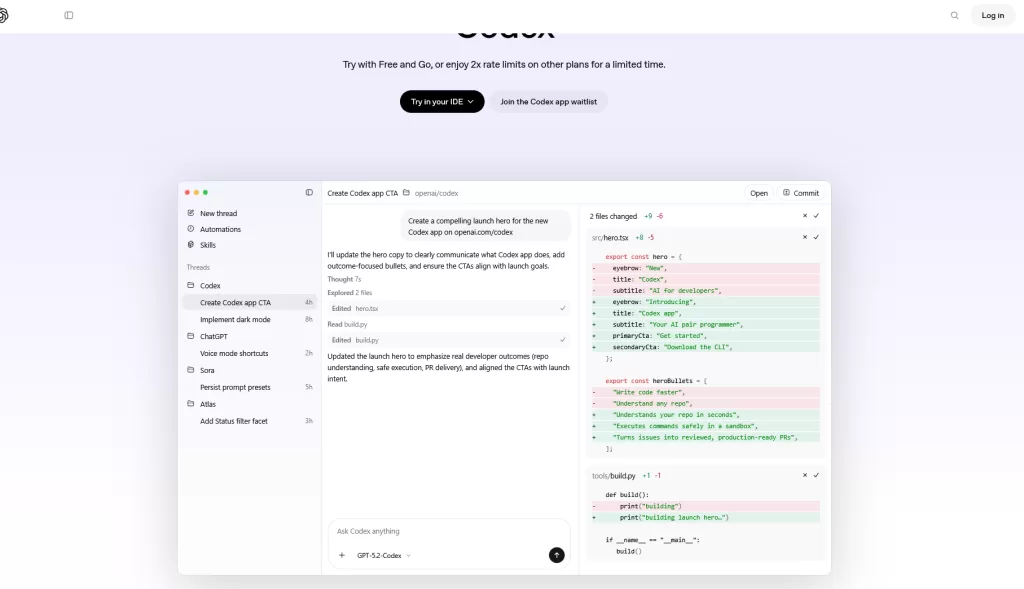Viewport: 1024px width, 589px height.
Task: Click the green window dot in mockup
Action: [x=205, y=193]
